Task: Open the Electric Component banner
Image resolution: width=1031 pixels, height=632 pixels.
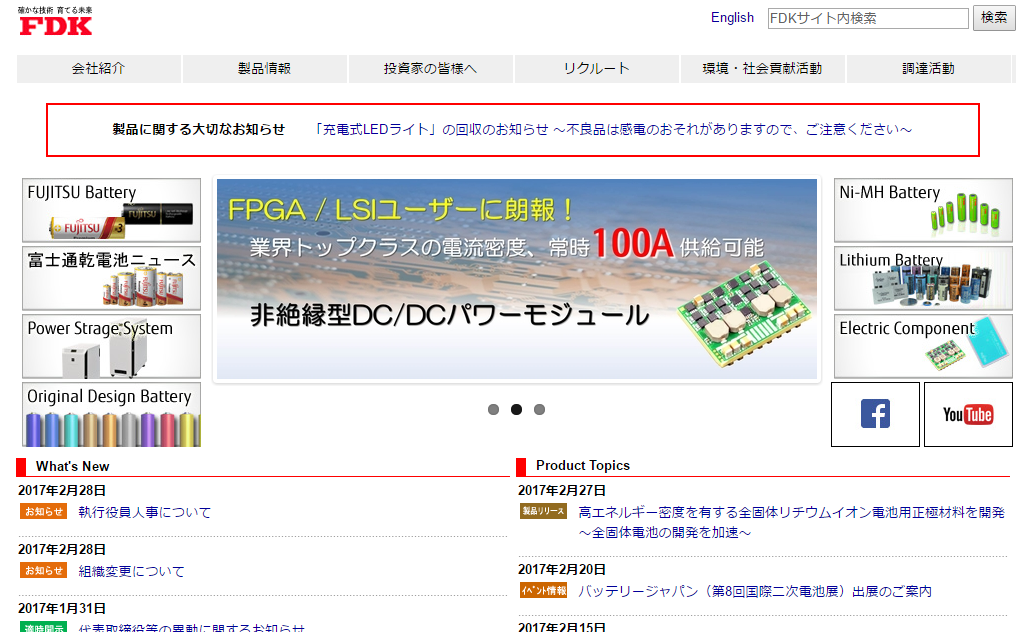Action: (923, 346)
